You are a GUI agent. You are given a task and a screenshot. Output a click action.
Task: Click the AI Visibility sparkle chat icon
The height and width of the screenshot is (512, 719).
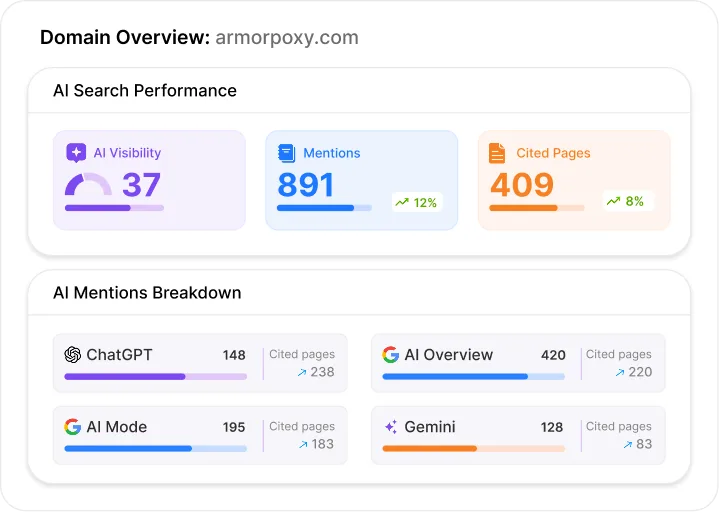tap(76, 153)
